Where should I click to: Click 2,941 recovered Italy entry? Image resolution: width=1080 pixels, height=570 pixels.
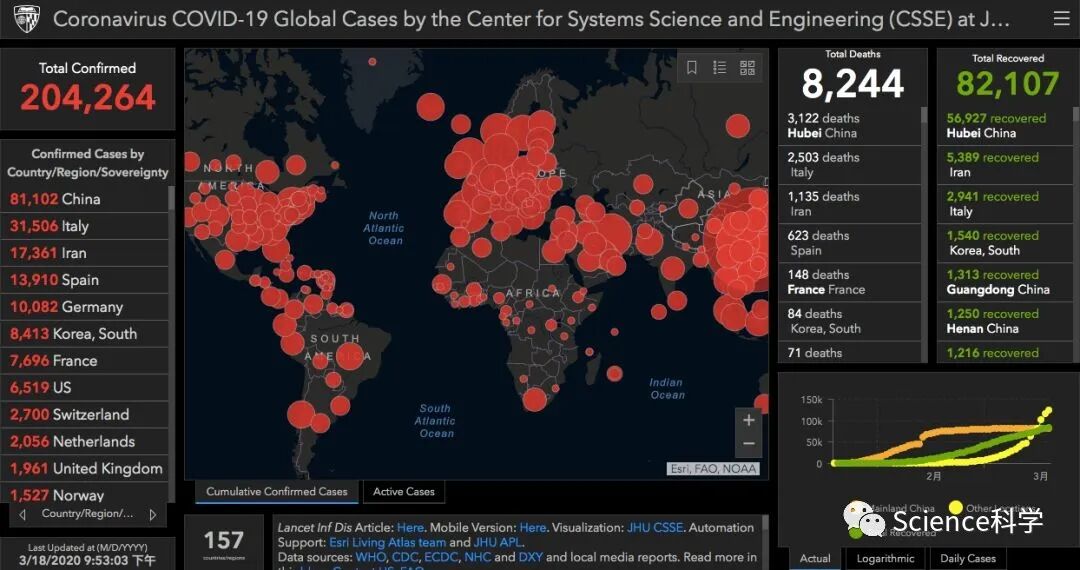pyautogui.click(x=1004, y=204)
